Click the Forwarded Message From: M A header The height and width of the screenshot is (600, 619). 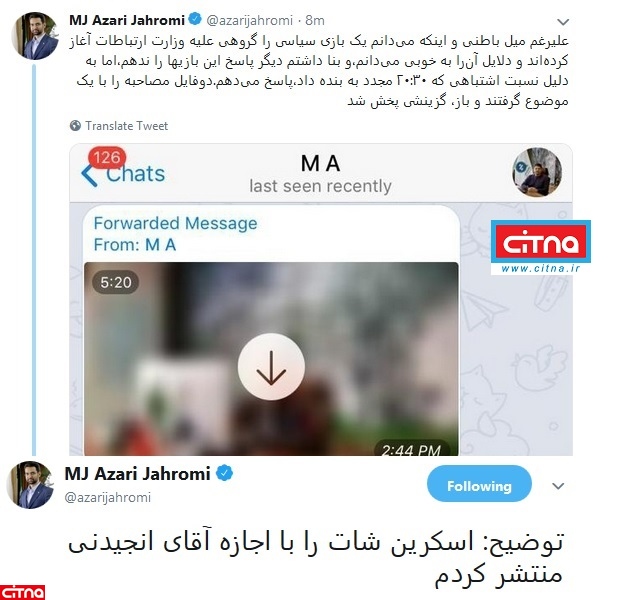(175, 234)
